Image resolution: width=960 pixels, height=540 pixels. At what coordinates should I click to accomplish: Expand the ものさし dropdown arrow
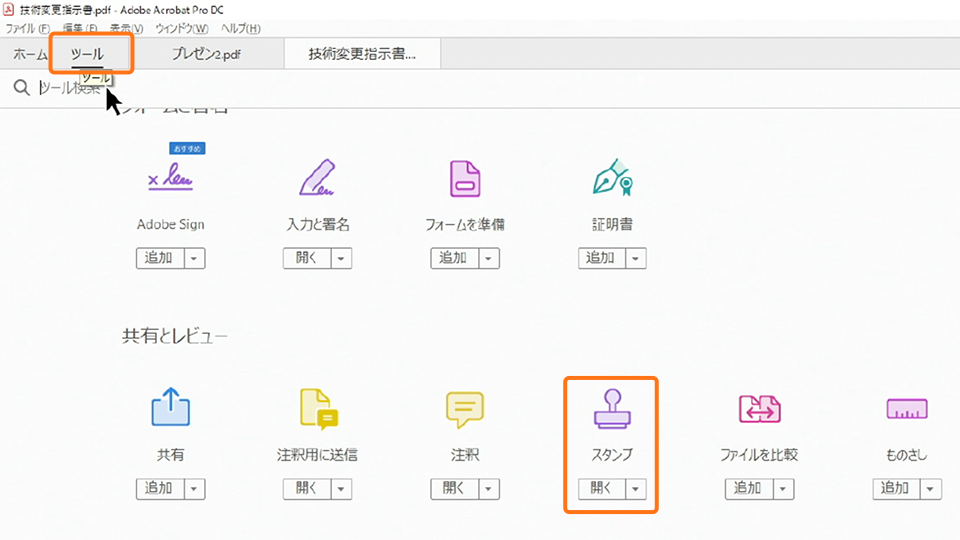click(931, 489)
